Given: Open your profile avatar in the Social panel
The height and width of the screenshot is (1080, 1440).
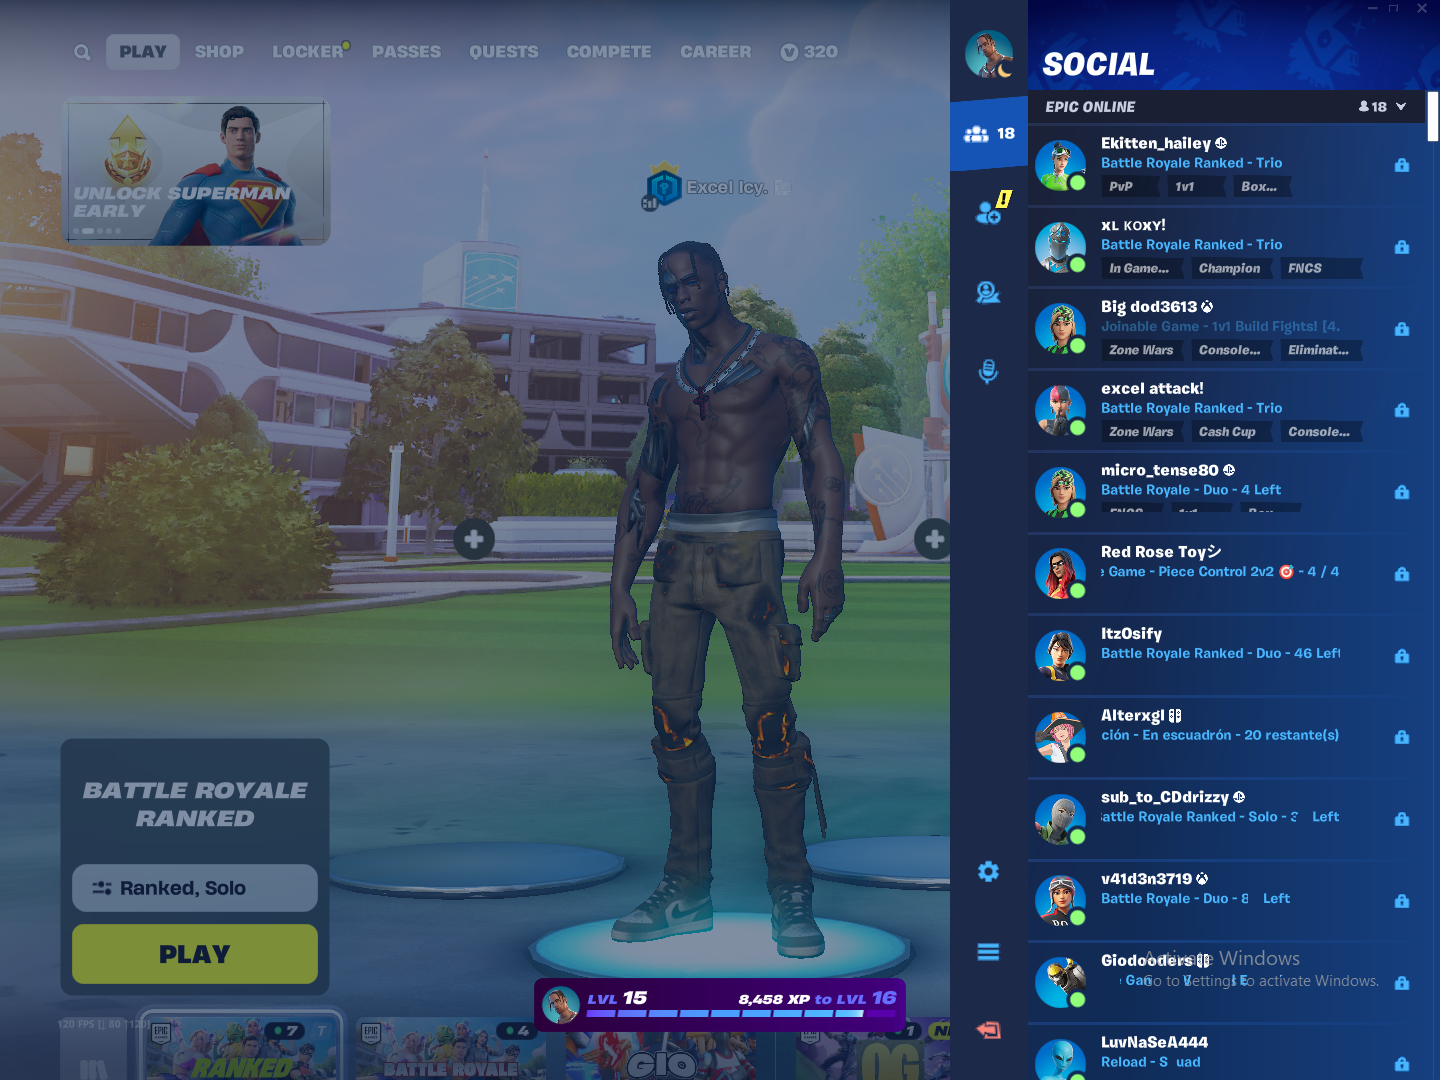Looking at the screenshot, I should click(x=989, y=54).
